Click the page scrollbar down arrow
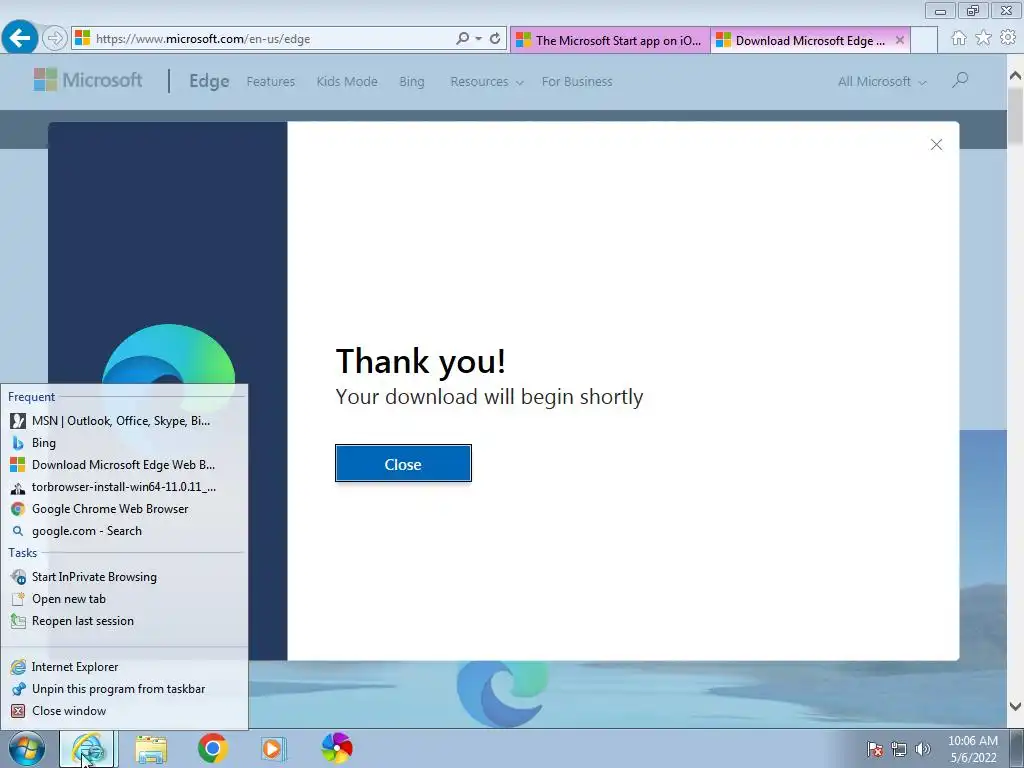Screen dimensions: 1024x768 (1015, 706)
